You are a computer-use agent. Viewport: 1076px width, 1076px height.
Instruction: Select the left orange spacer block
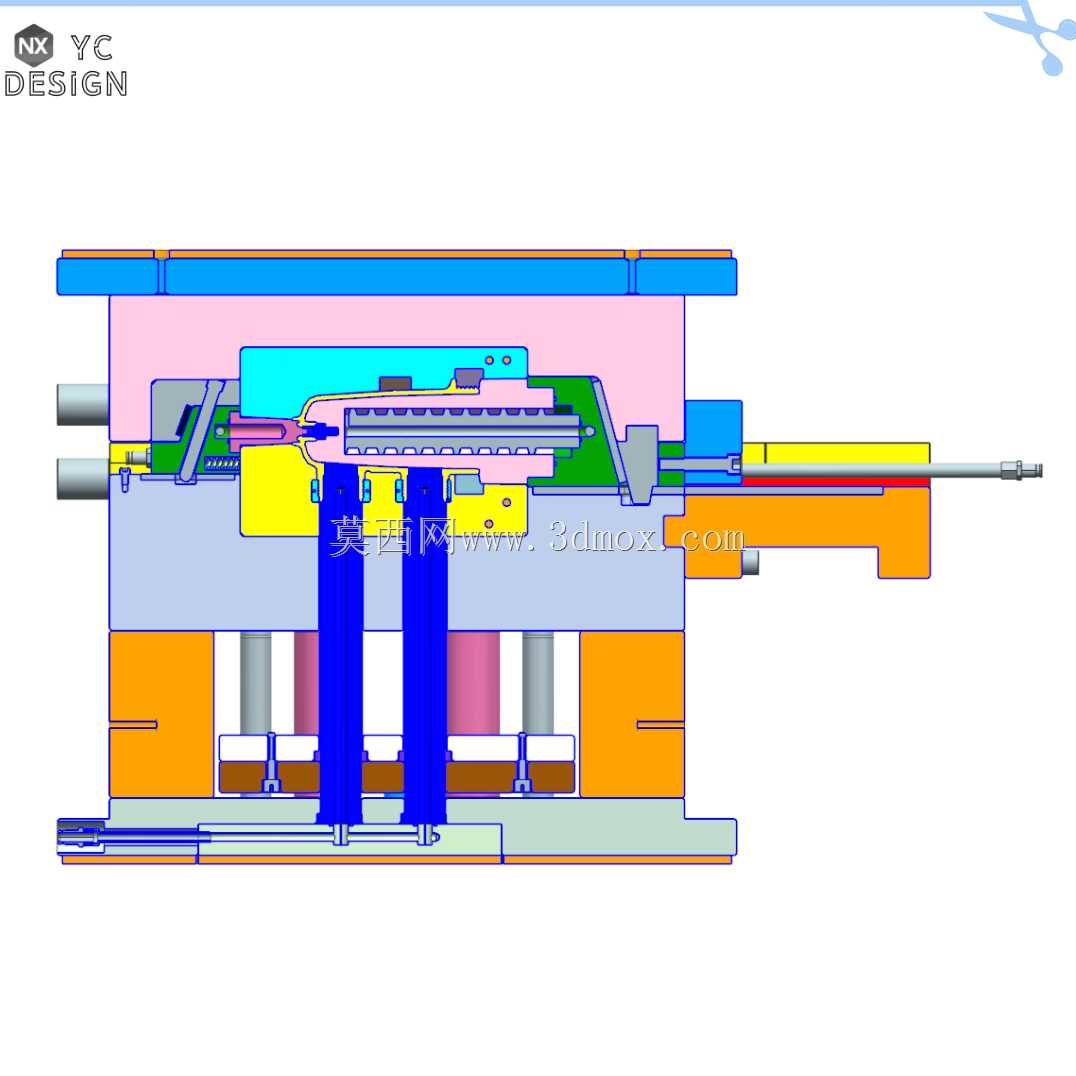[x=161, y=714]
